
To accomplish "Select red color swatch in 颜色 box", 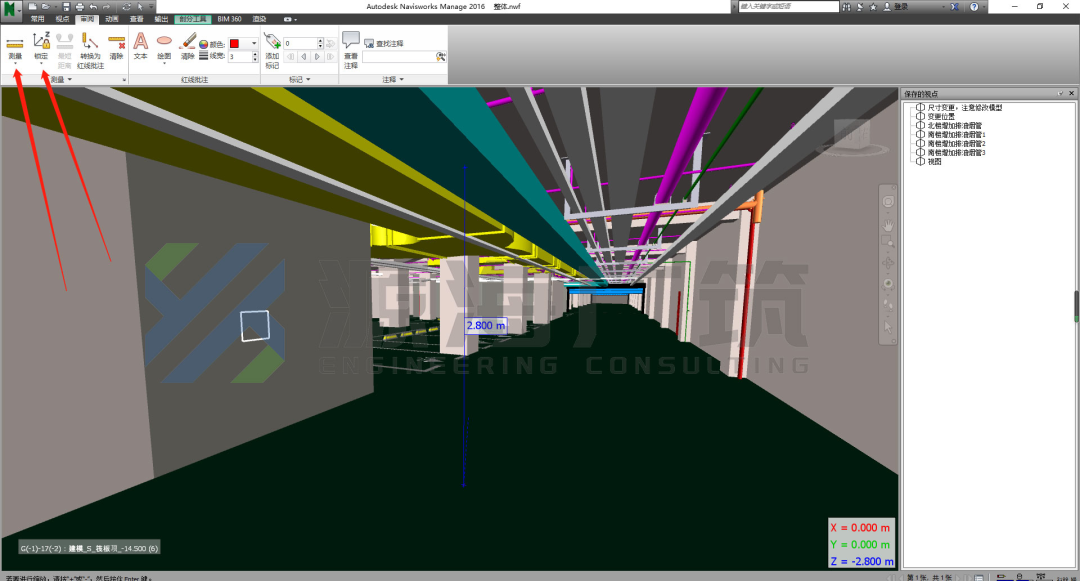I will (x=234, y=43).
